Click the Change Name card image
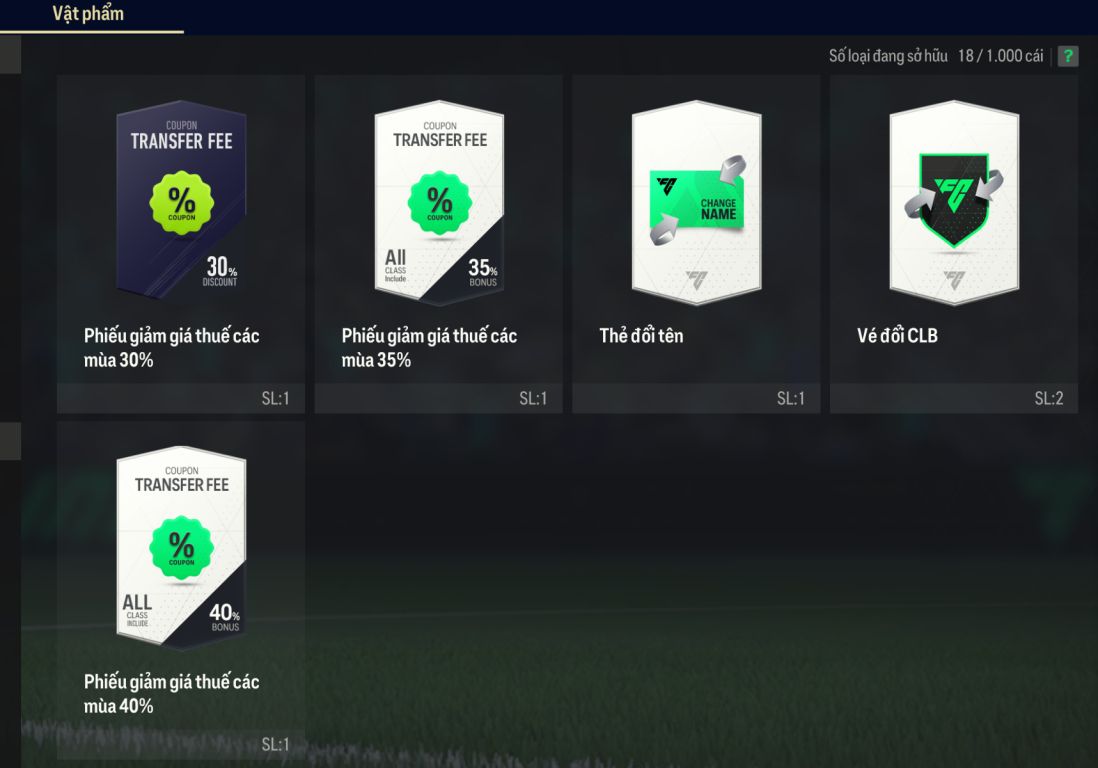 [x=697, y=202]
